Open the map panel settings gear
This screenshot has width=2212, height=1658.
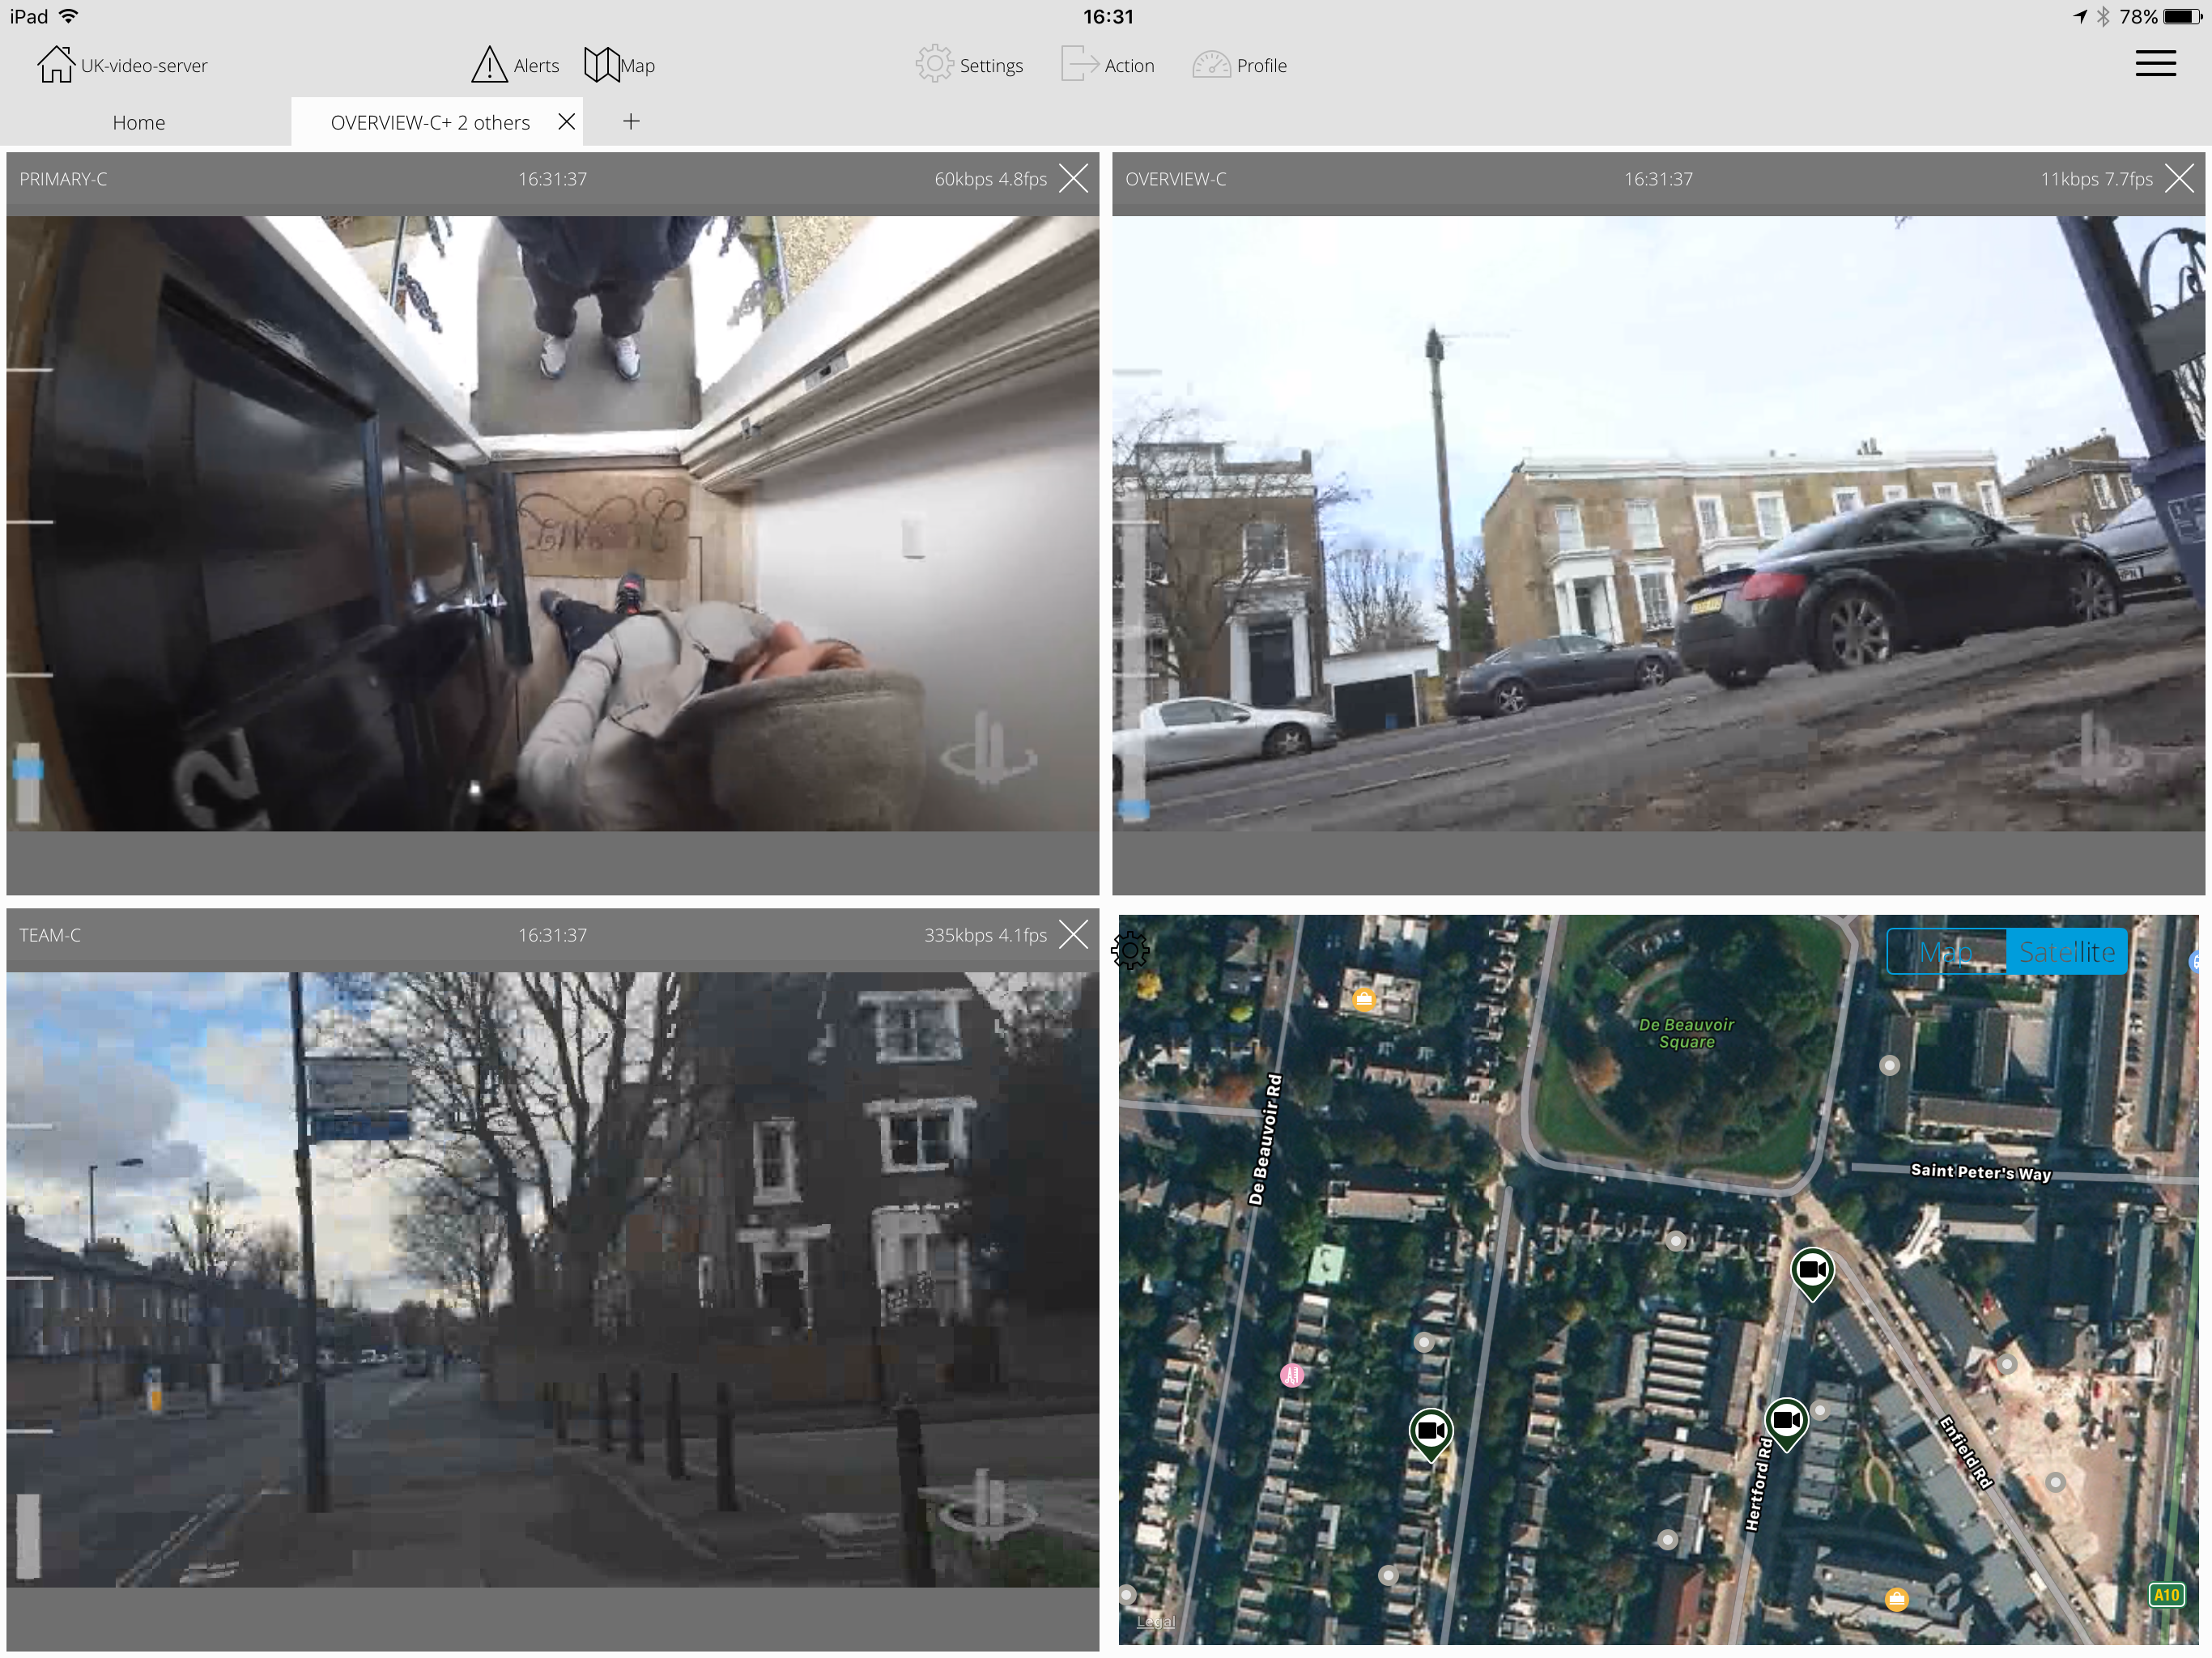pyautogui.click(x=1130, y=950)
